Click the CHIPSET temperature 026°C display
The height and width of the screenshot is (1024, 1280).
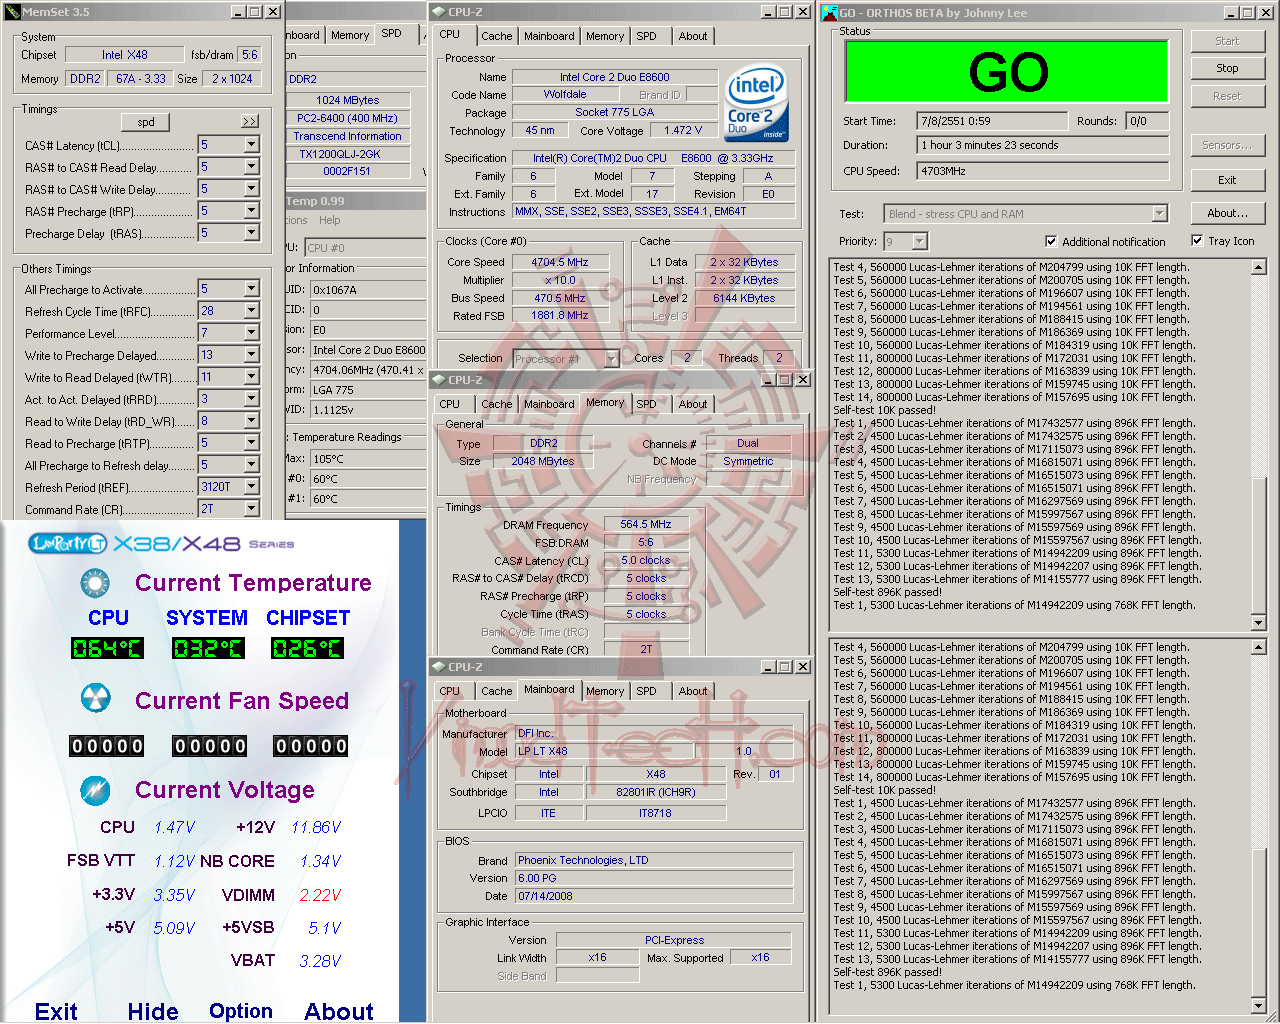point(308,648)
